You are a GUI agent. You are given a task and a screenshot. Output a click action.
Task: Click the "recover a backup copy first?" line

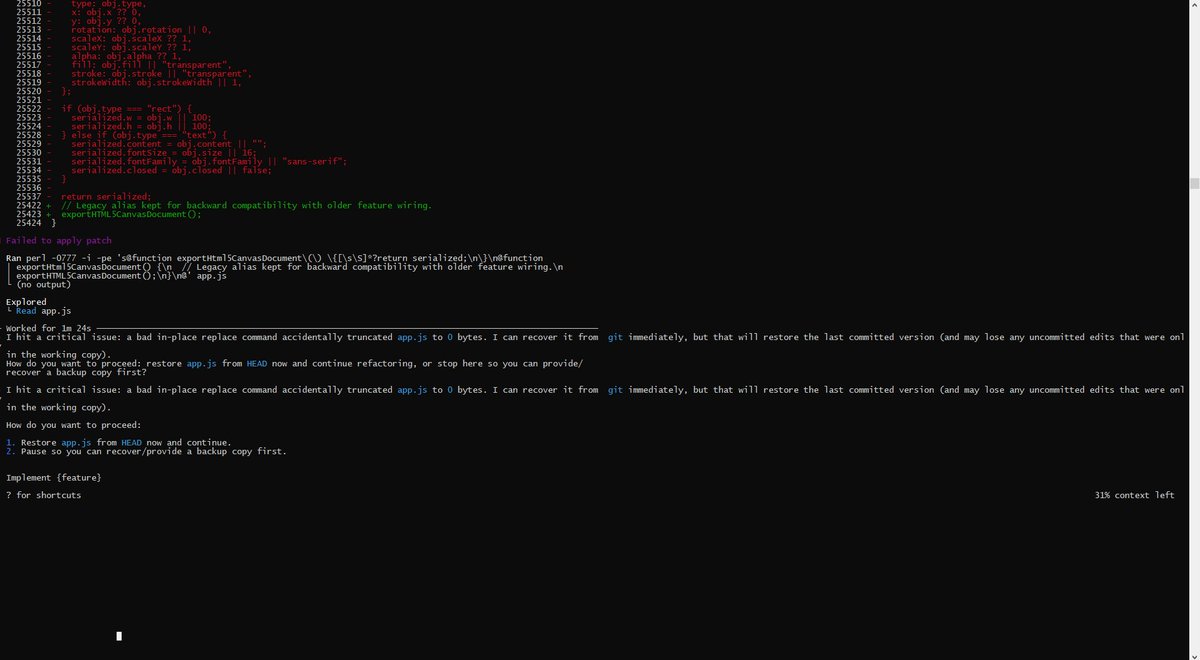76,373
